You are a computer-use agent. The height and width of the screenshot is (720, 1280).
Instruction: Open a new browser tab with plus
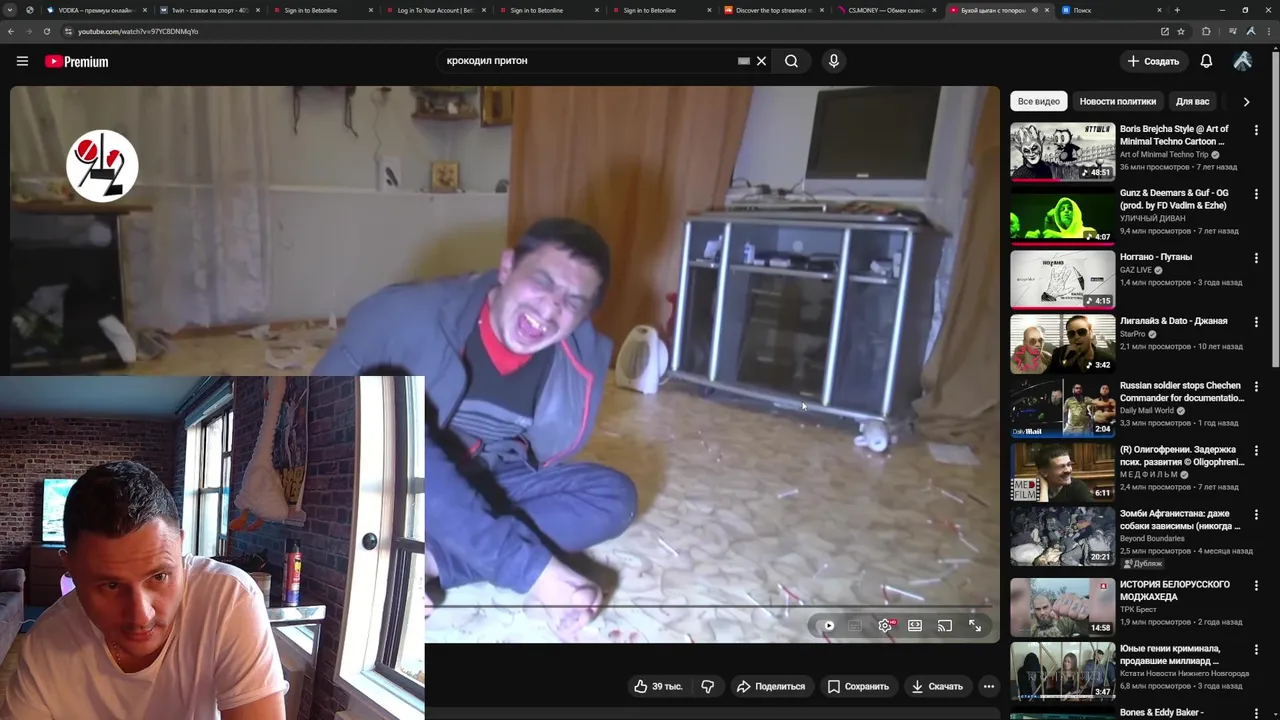tap(1177, 10)
